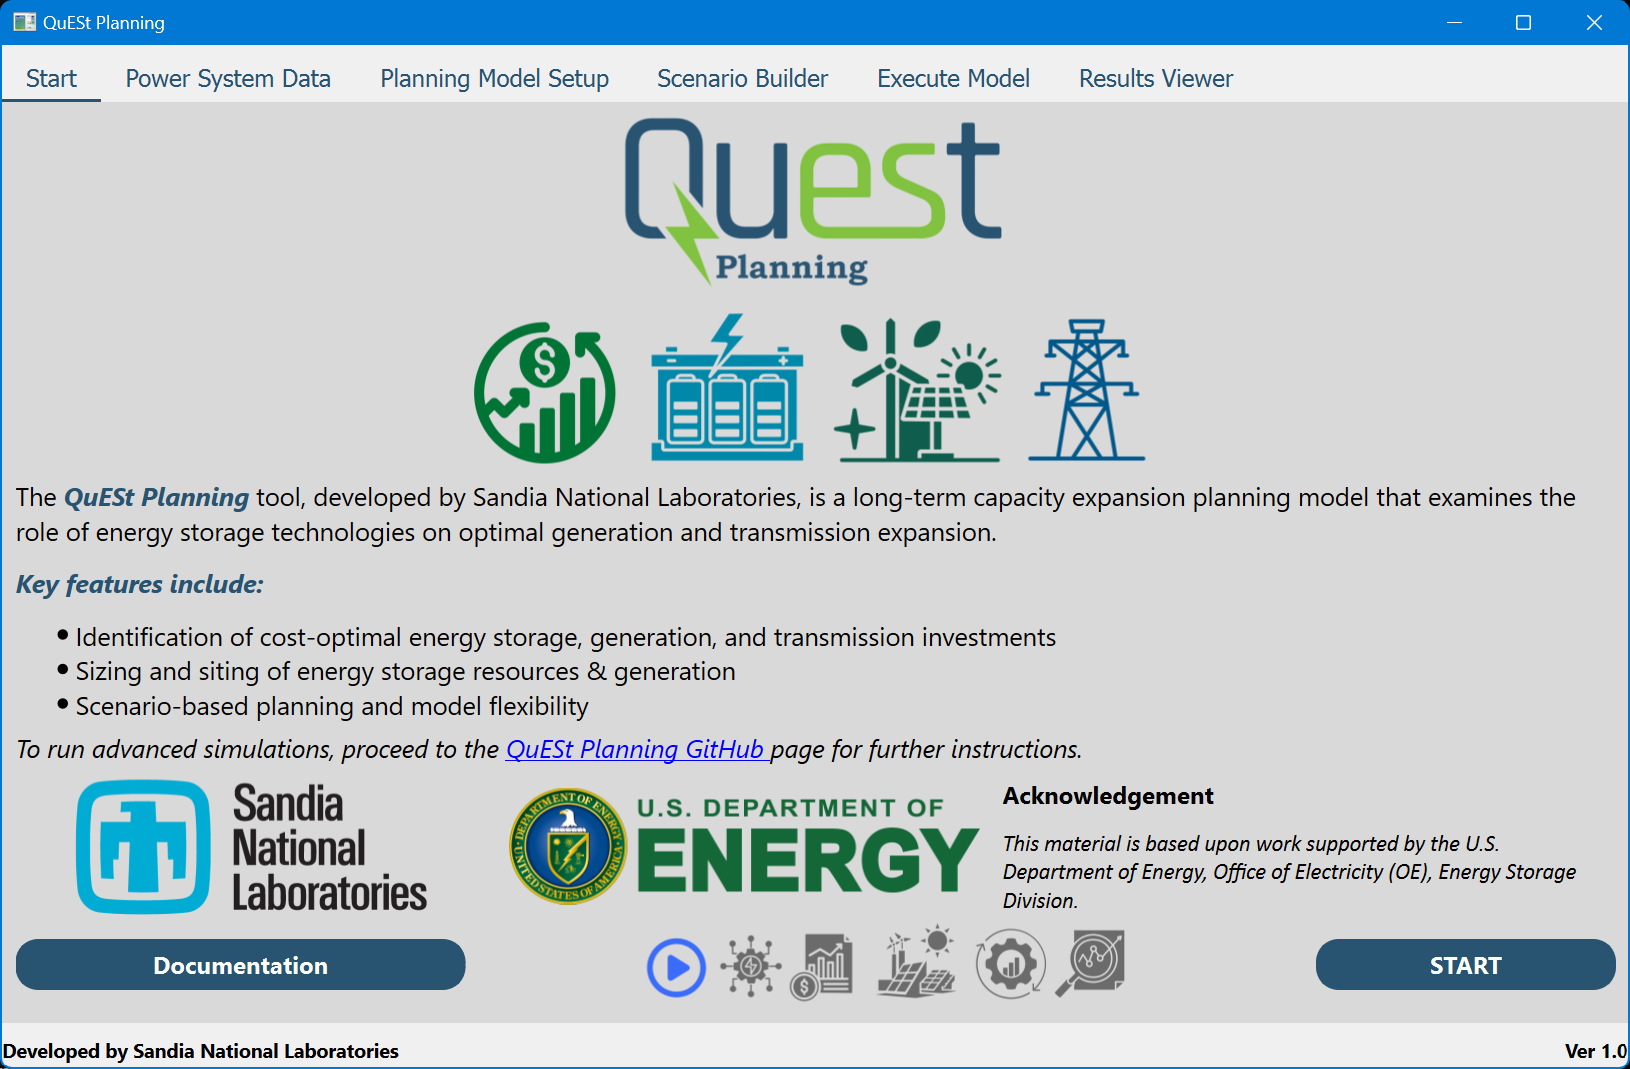Maximize the QuESt Planning window
This screenshot has width=1630, height=1069.
click(x=1523, y=22)
